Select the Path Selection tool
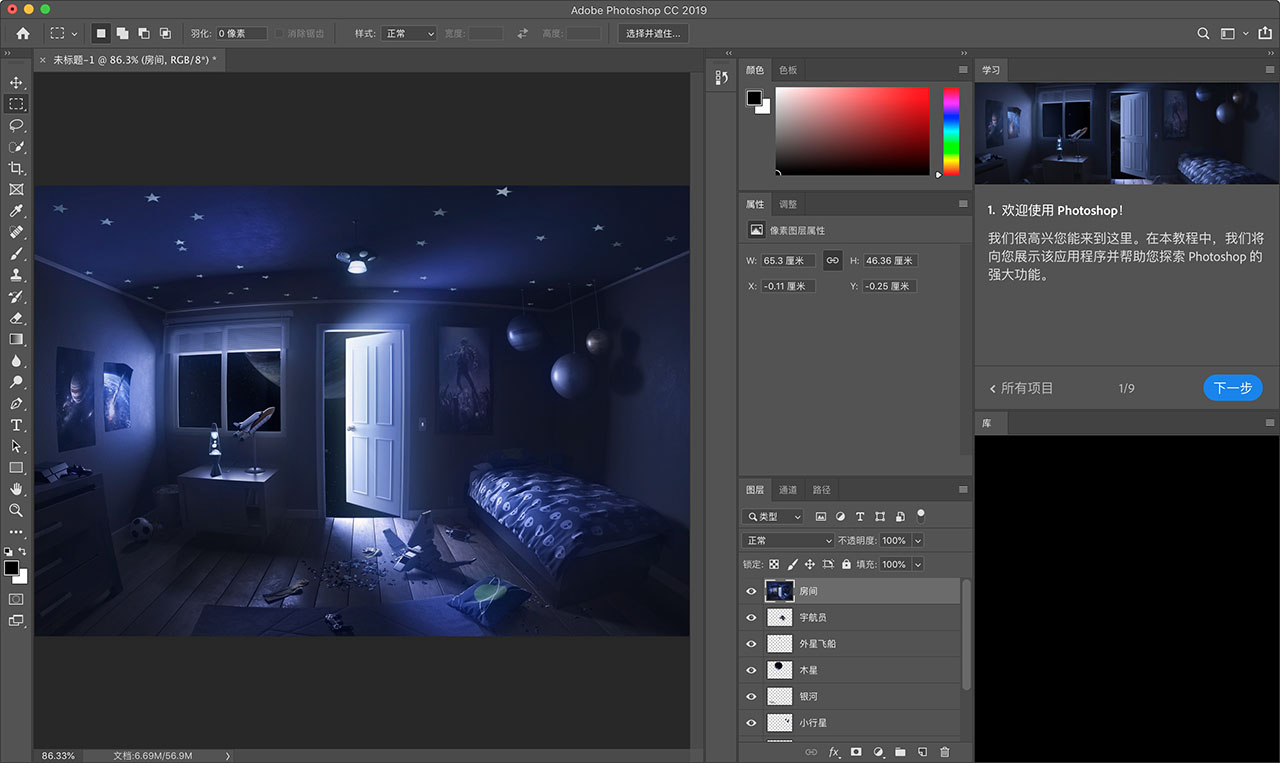The image size is (1280, 763). click(x=16, y=446)
